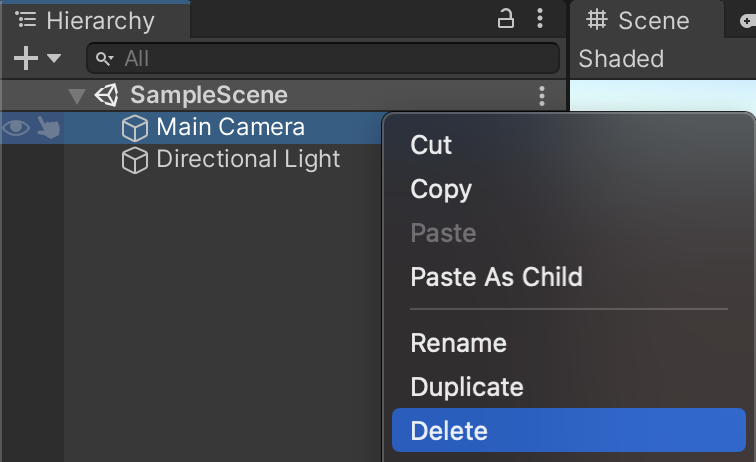Viewport: 756px width, 462px height.
Task: Collapse the SampleScene foldout arrow
Action: [77, 96]
